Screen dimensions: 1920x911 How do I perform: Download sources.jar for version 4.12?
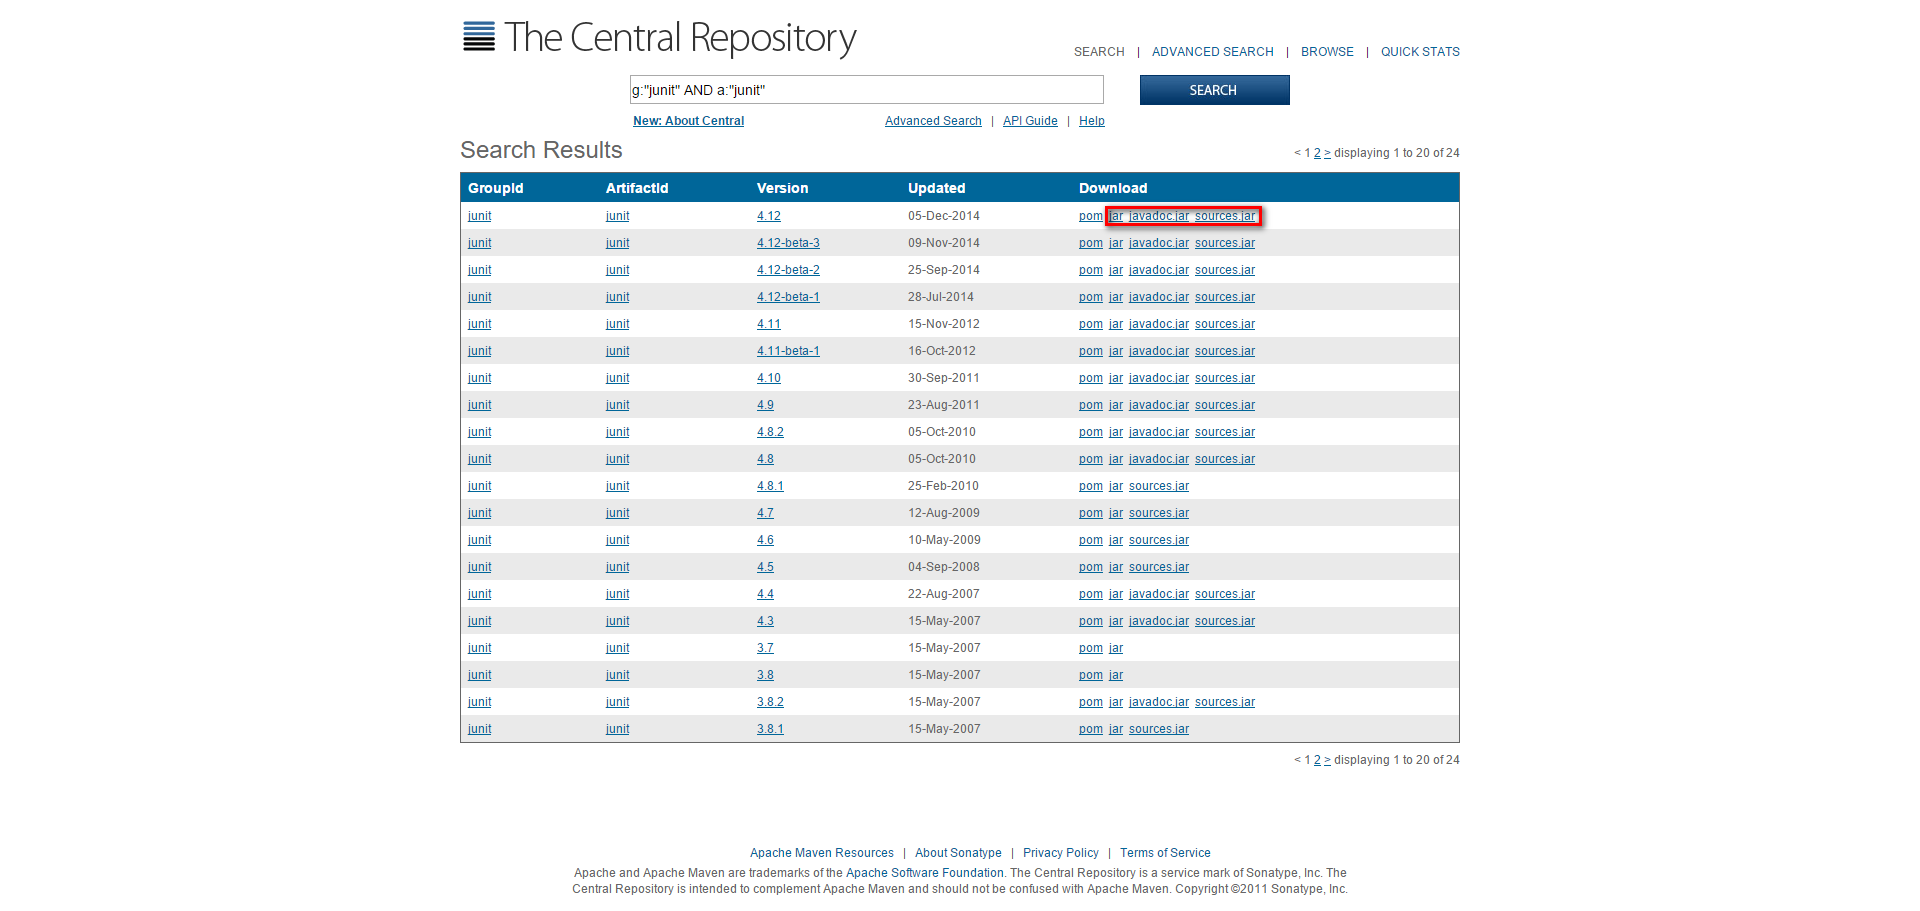click(x=1225, y=216)
